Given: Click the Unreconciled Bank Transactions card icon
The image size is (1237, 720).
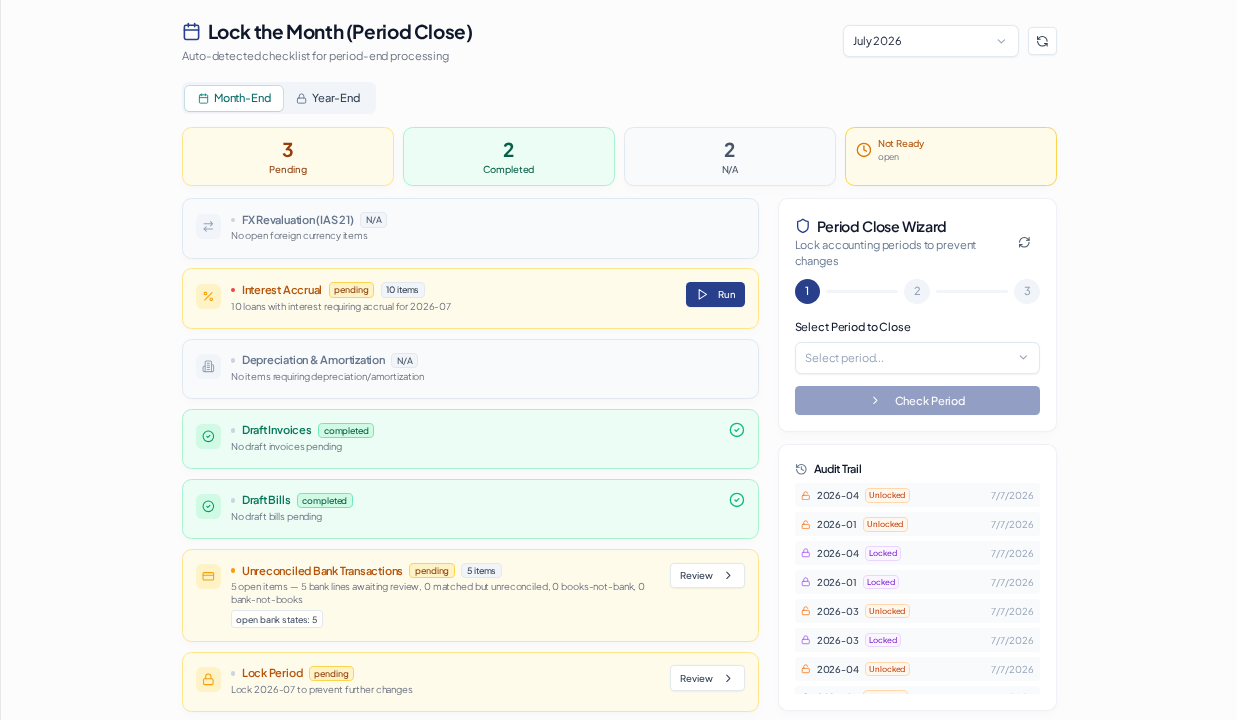Looking at the screenshot, I should 208,576.
